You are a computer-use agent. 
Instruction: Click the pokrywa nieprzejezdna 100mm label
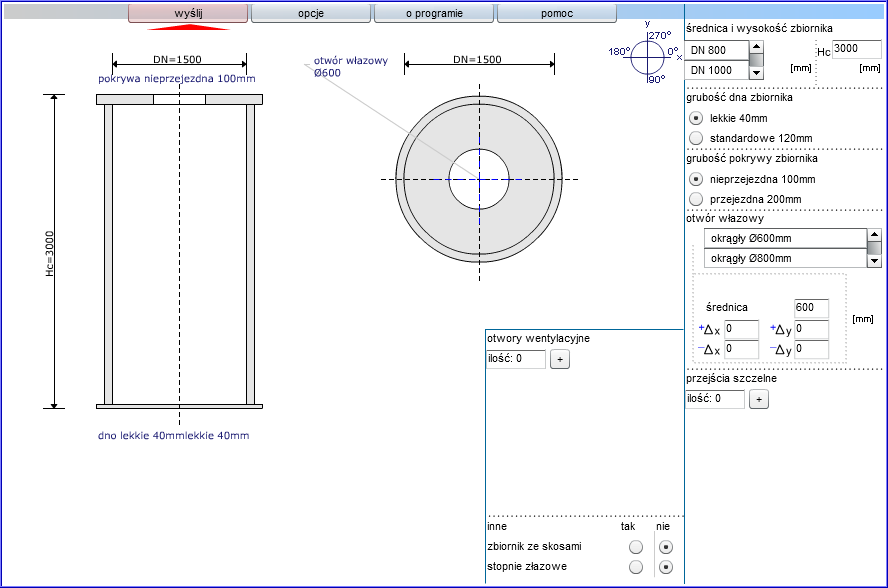click(177, 79)
